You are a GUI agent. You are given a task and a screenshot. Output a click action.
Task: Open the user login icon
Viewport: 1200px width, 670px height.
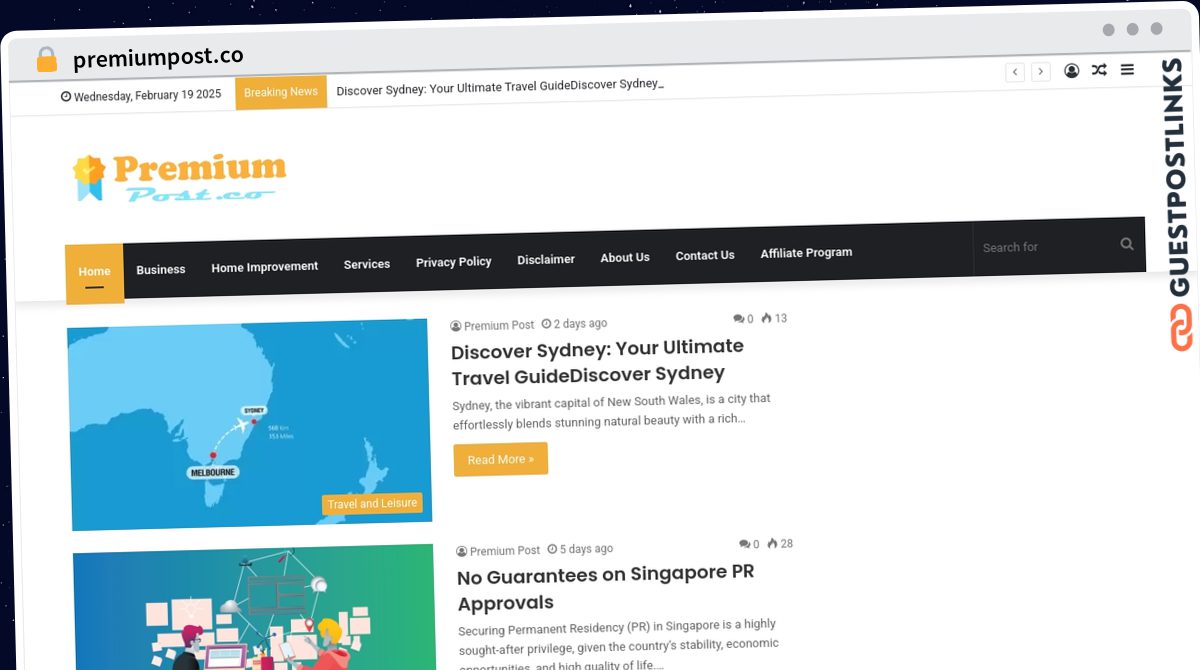coord(1072,71)
